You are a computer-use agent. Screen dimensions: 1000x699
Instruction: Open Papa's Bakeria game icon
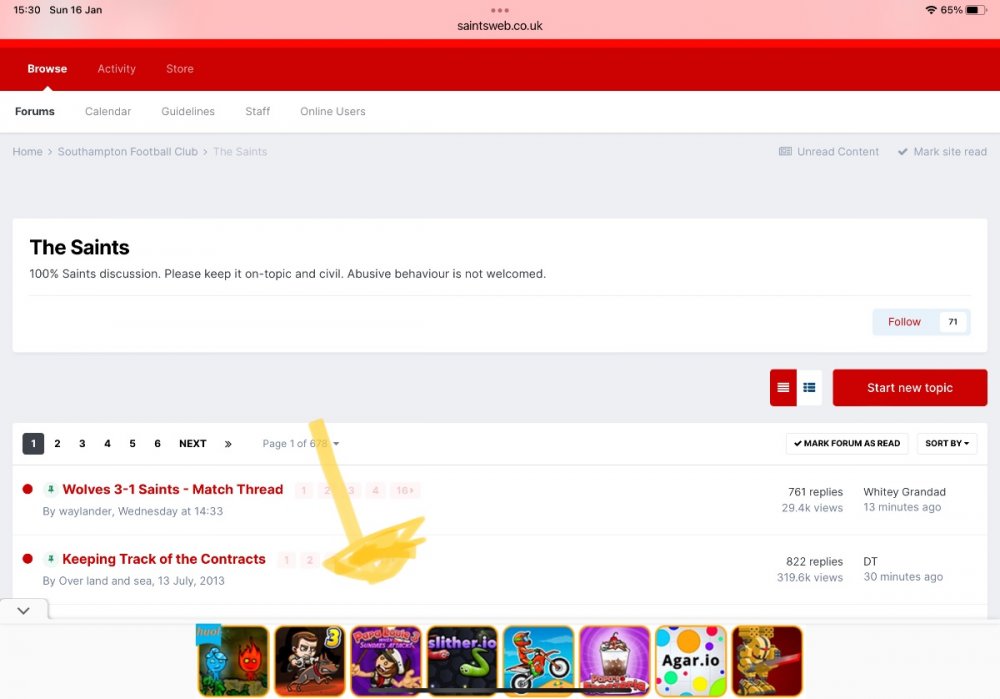614,660
